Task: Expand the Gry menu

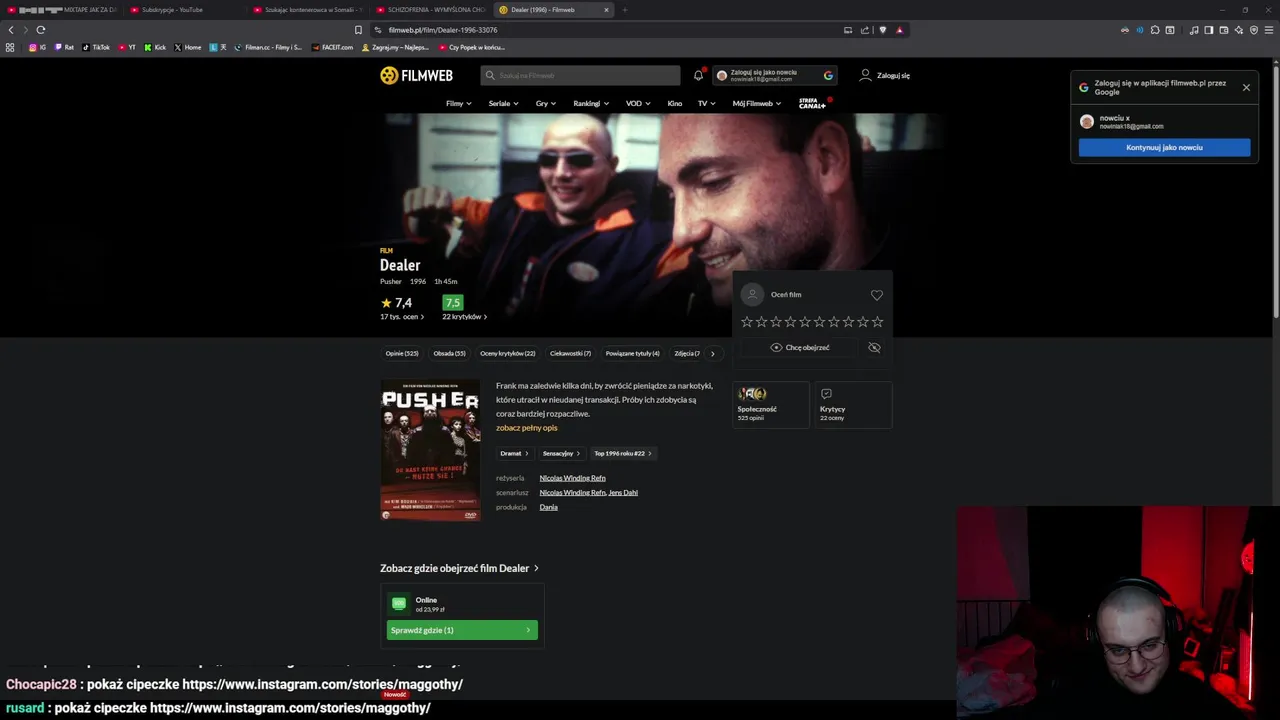Action: tap(546, 103)
